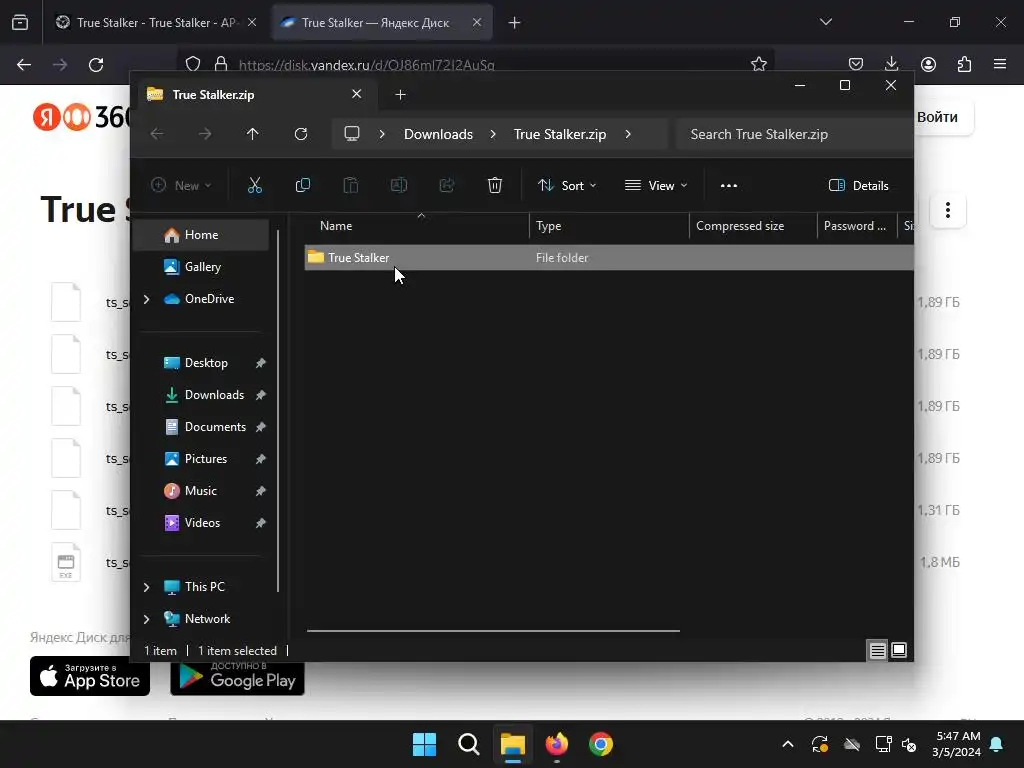The width and height of the screenshot is (1024, 768).
Task: Open Documents in the sidebar
Action: (x=215, y=426)
